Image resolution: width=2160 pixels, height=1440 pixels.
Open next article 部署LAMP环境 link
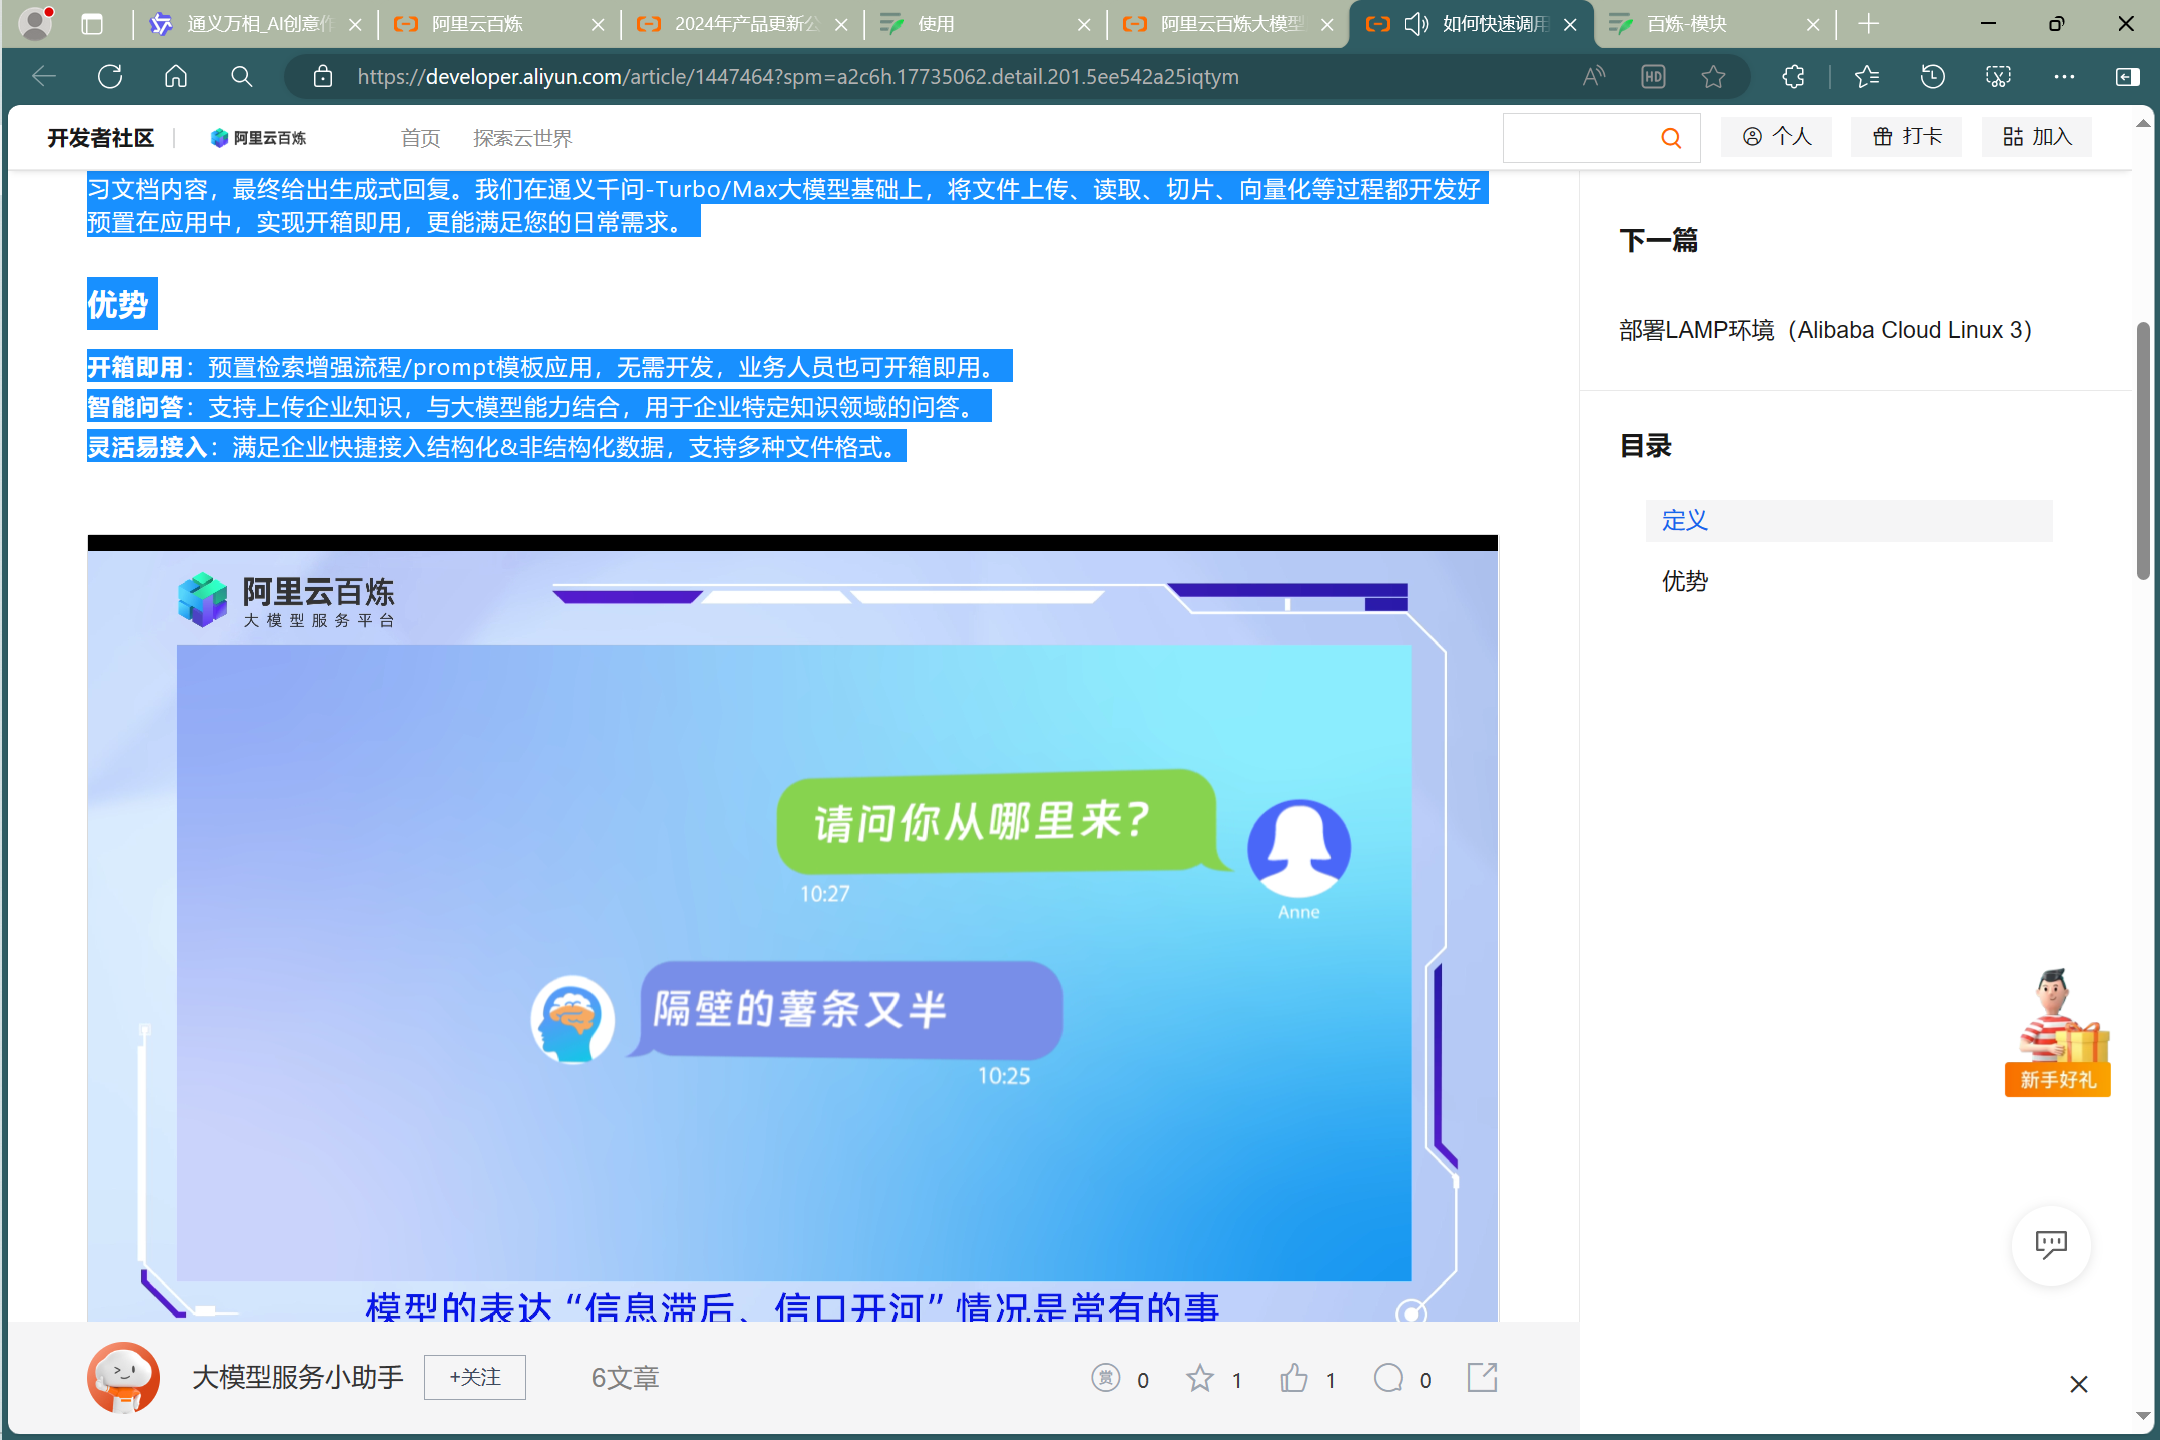click(x=1826, y=330)
